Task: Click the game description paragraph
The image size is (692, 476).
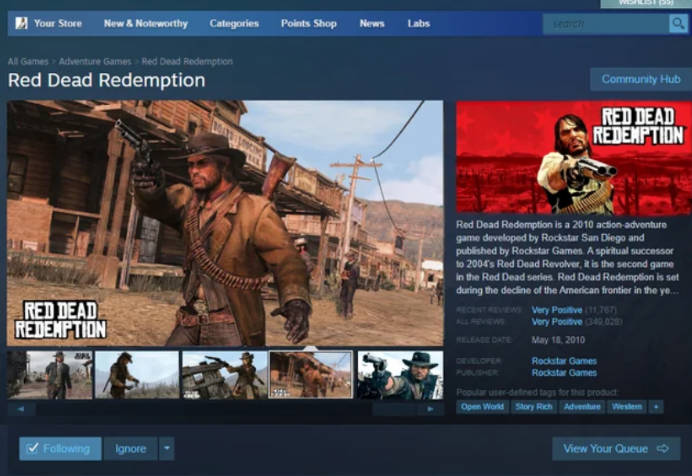Action: coord(568,257)
